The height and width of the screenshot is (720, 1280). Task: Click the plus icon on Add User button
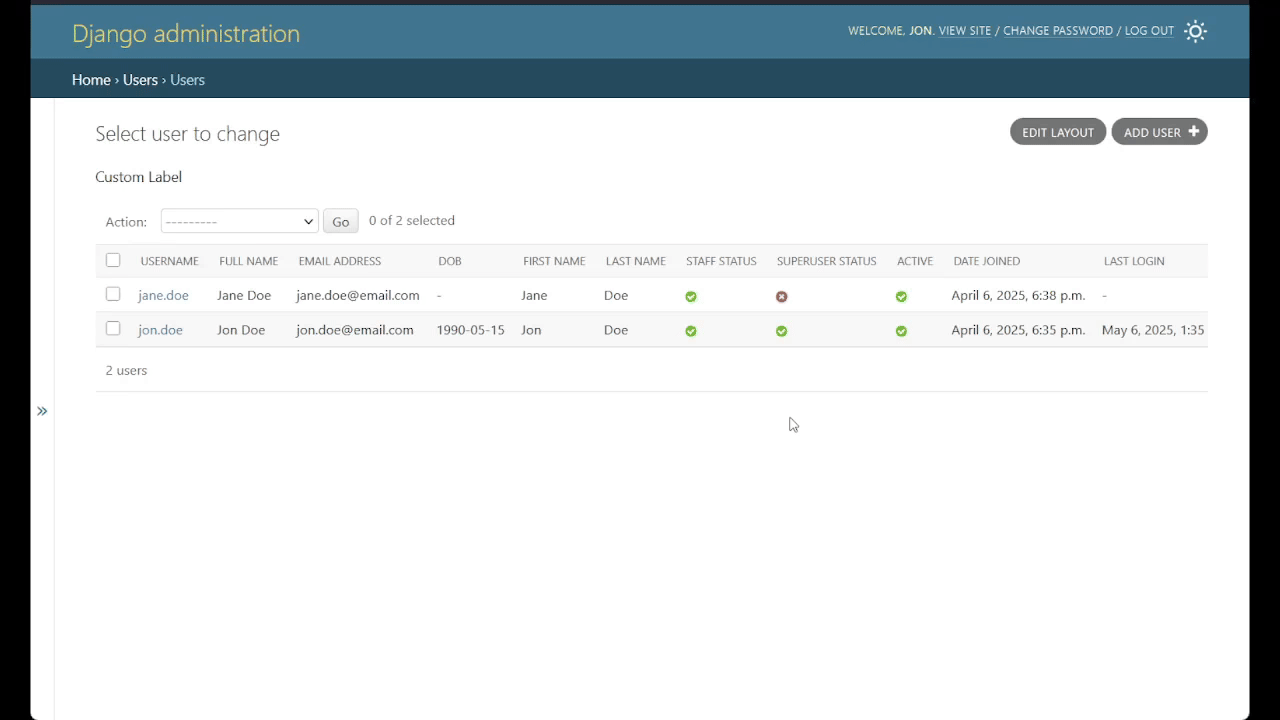(1193, 131)
